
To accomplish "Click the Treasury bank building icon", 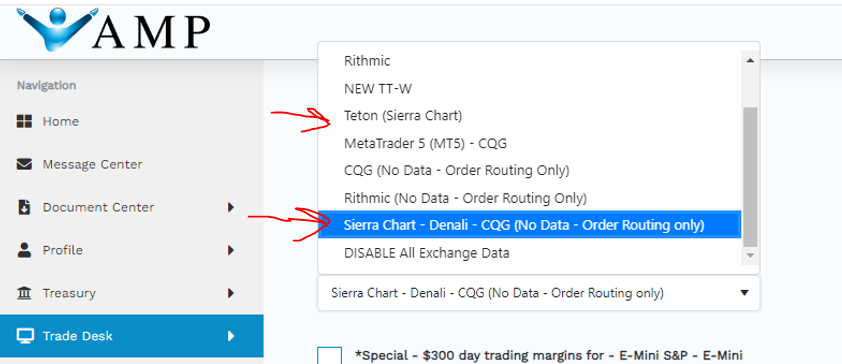I will point(24,293).
